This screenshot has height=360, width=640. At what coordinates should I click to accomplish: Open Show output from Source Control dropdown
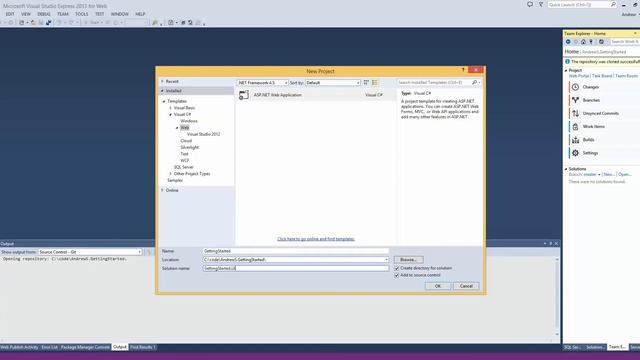click(x=90, y=252)
